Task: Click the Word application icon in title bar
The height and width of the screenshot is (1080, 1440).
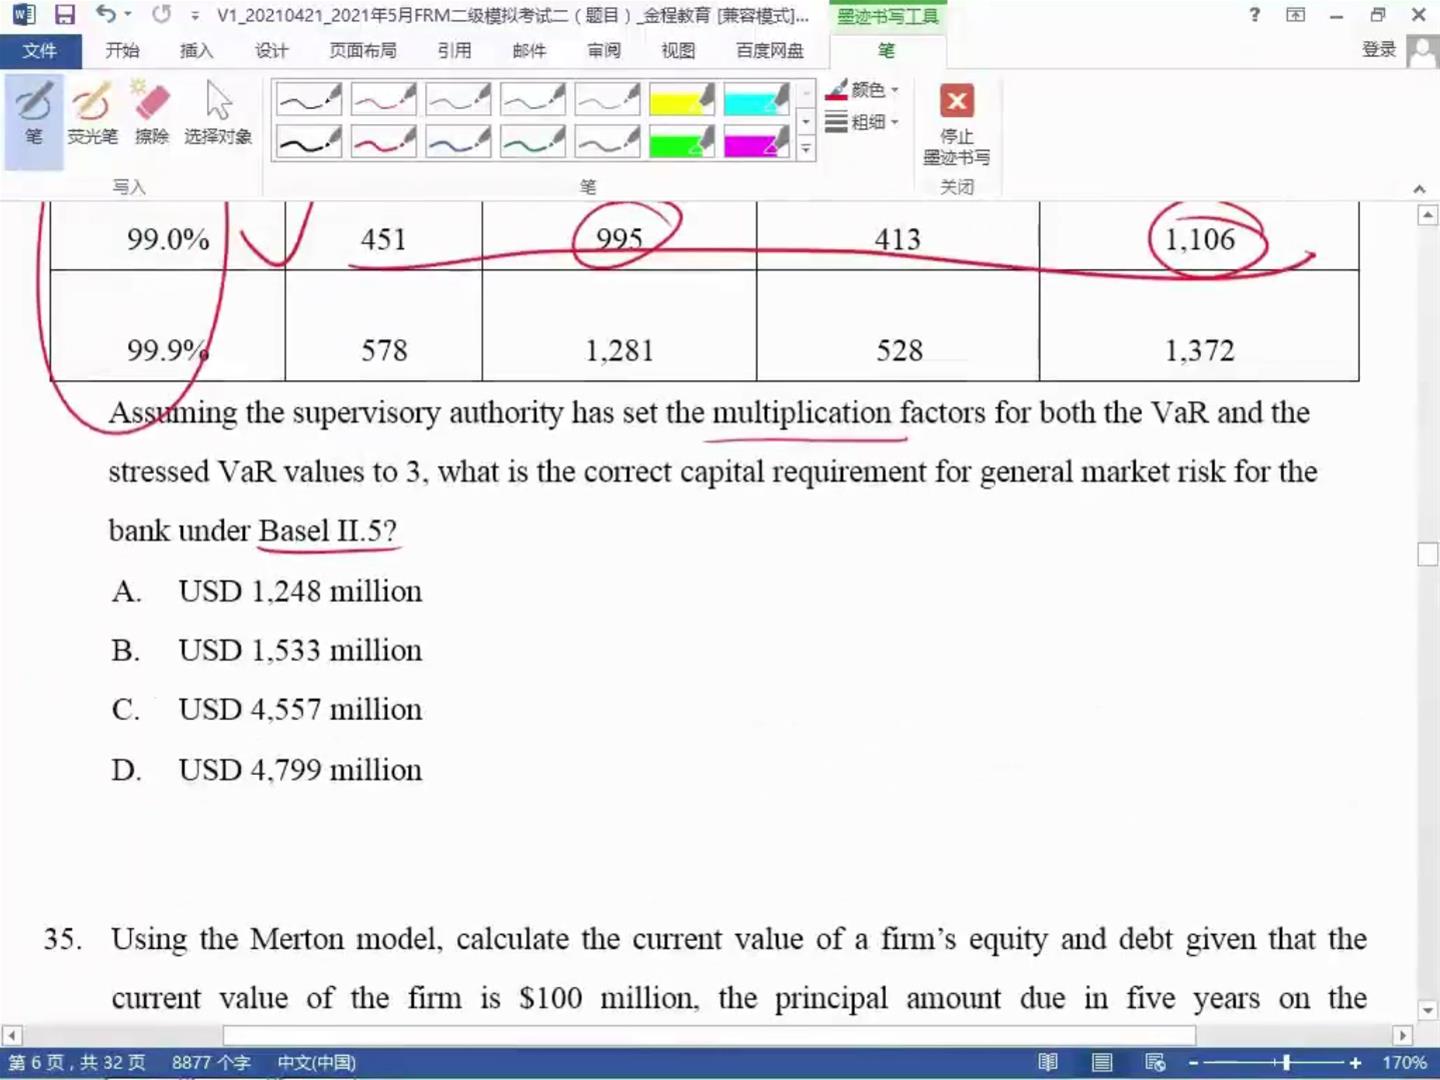Action: tap(23, 15)
